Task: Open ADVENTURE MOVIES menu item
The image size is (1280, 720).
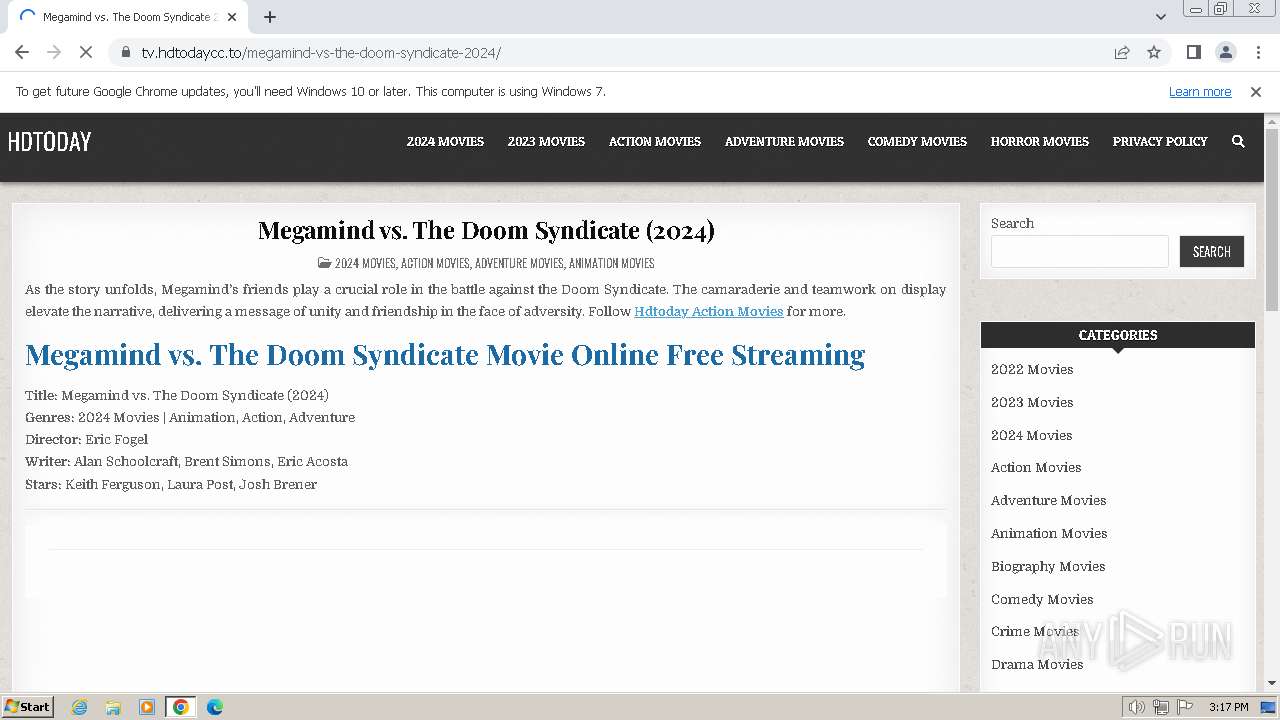Action: coord(784,142)
